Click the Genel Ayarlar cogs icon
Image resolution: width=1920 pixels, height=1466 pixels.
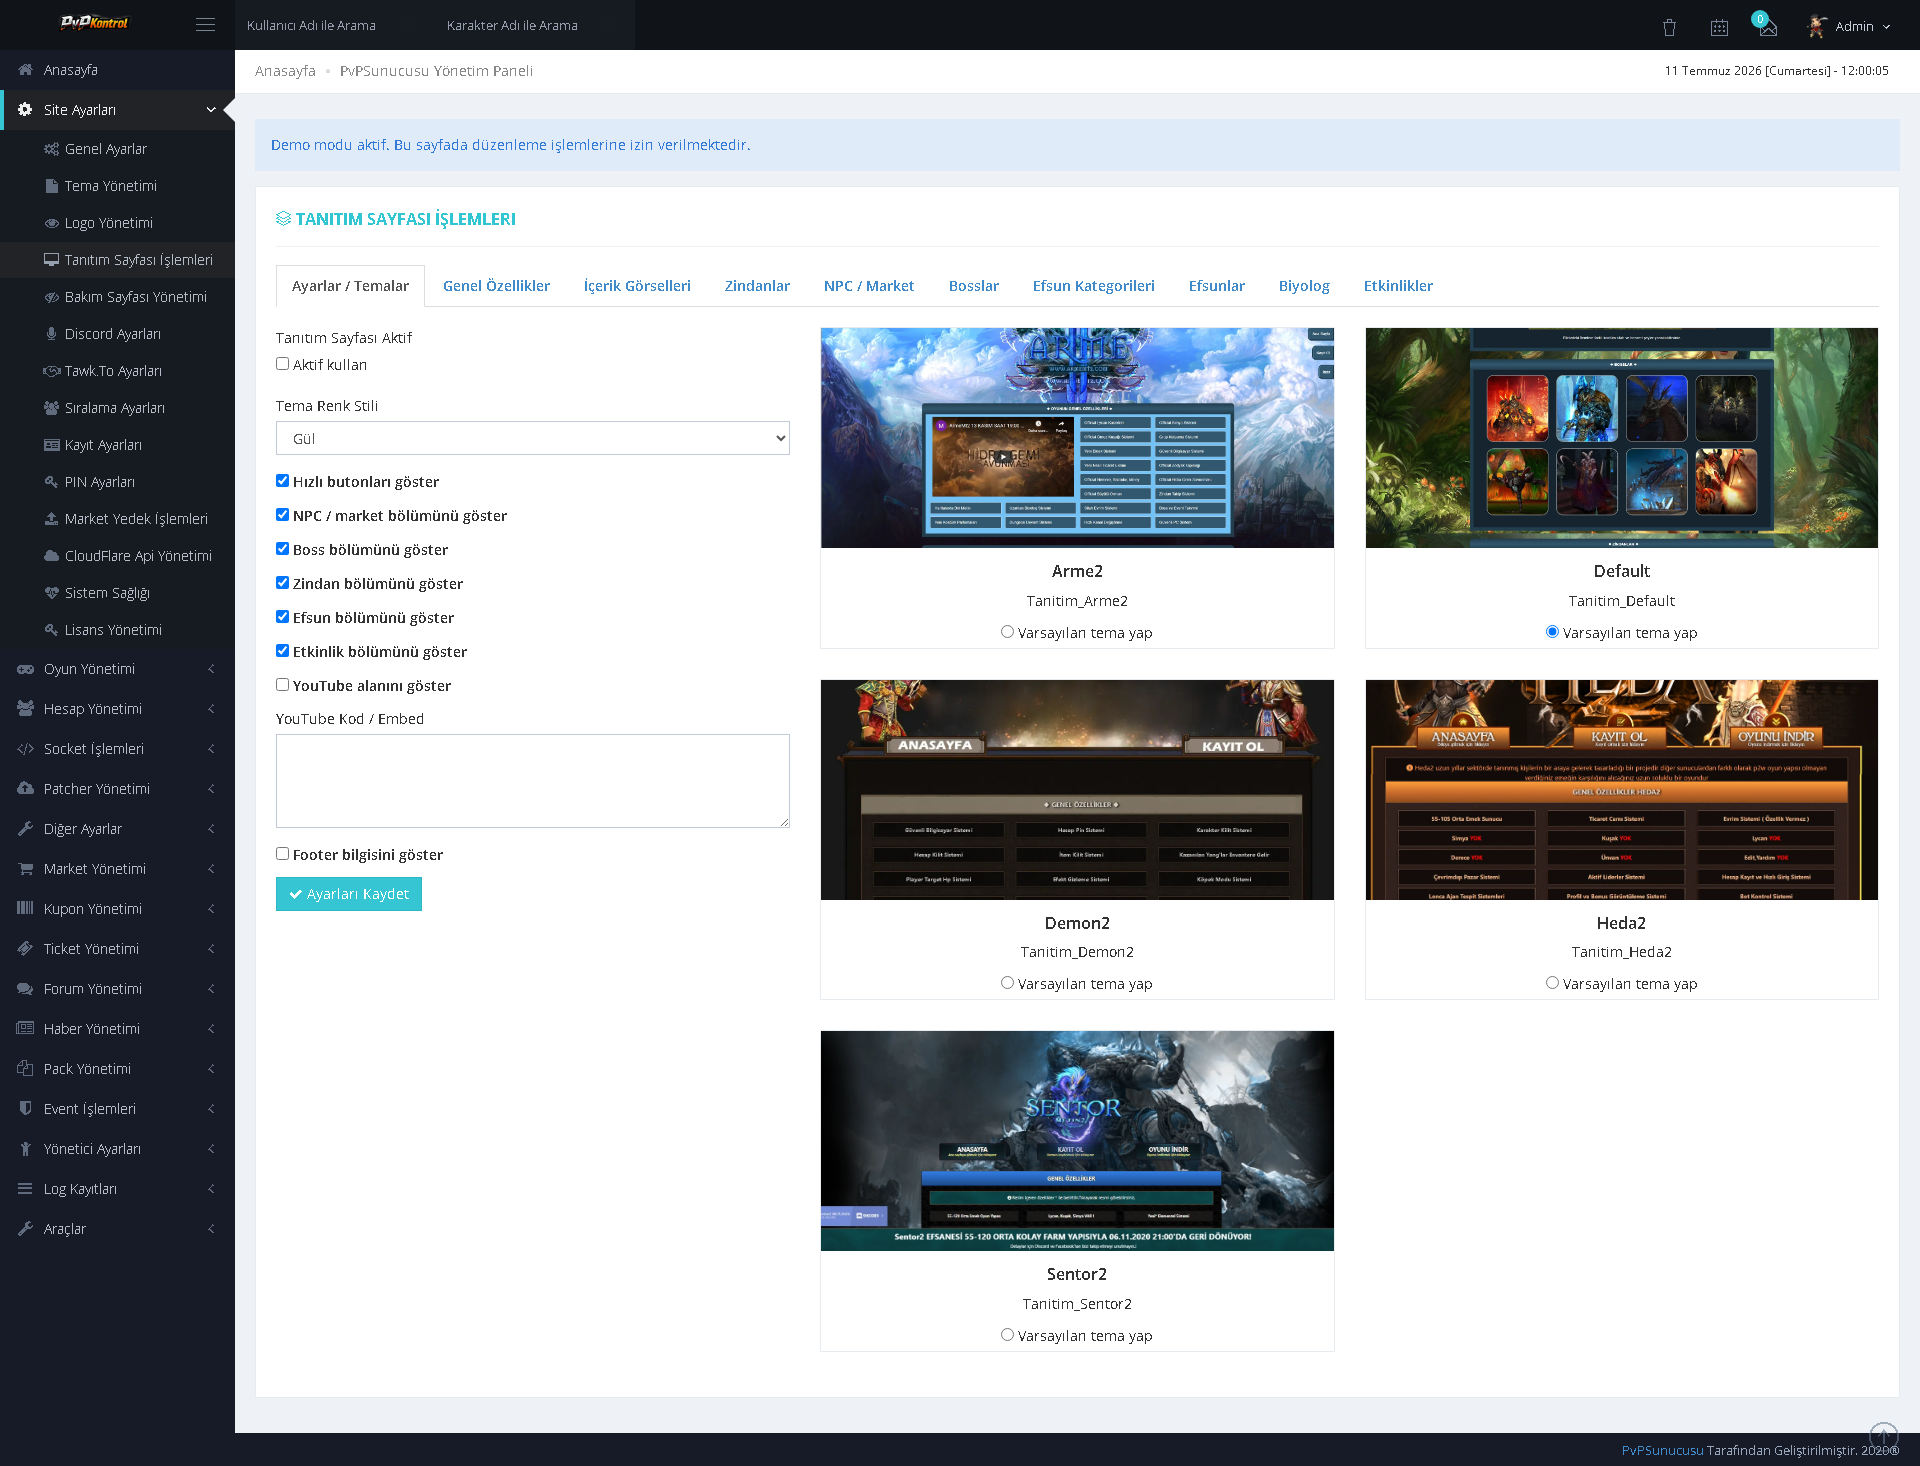(51, 149)
